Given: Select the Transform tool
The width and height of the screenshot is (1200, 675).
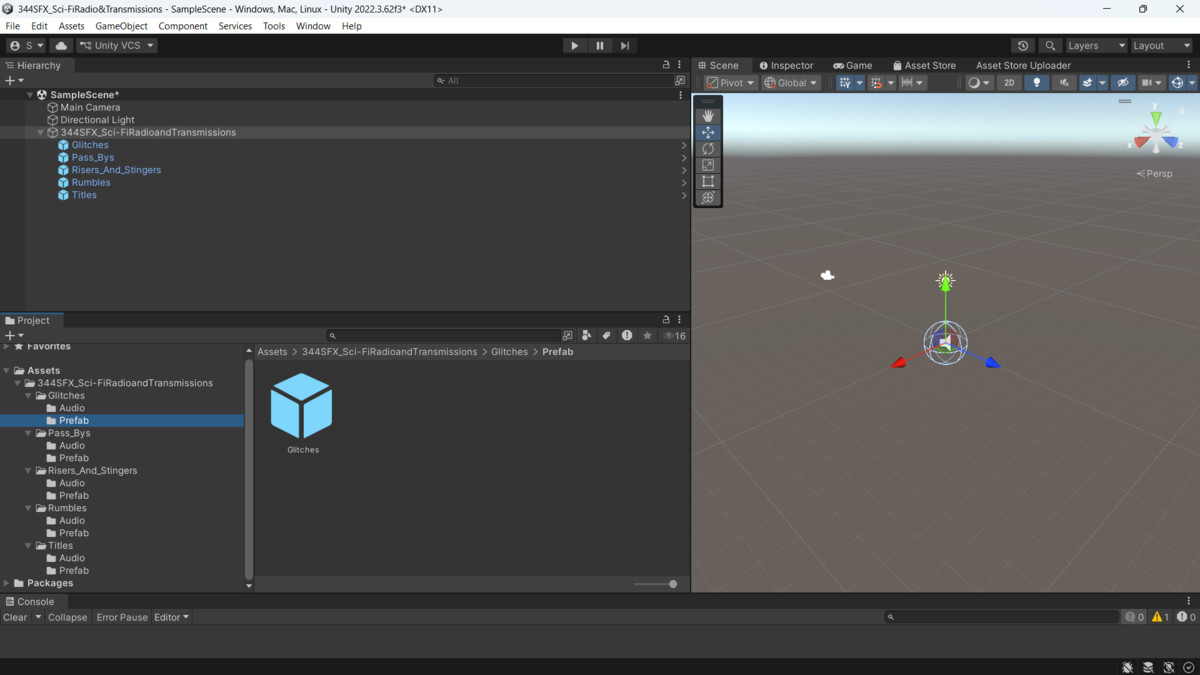Looking at the screenshot, I should pyautogui.click(x=708, y=197).
